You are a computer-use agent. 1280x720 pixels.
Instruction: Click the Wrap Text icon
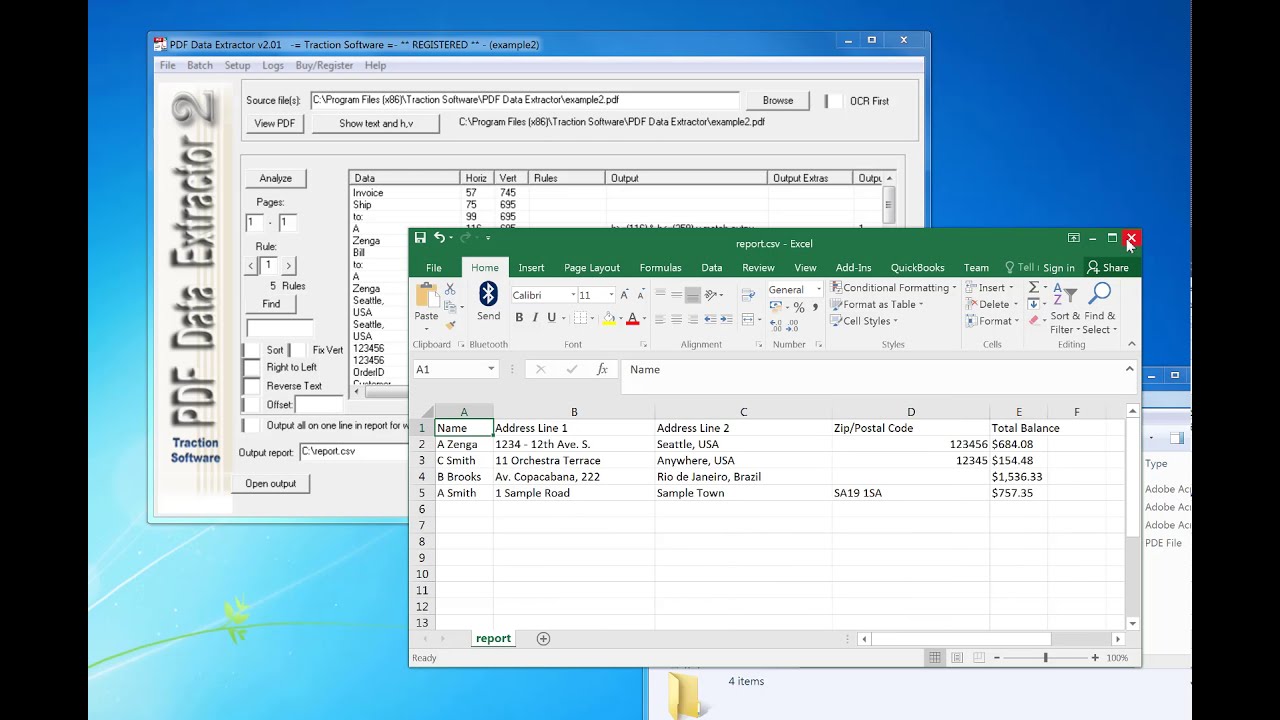coord(748,295)
